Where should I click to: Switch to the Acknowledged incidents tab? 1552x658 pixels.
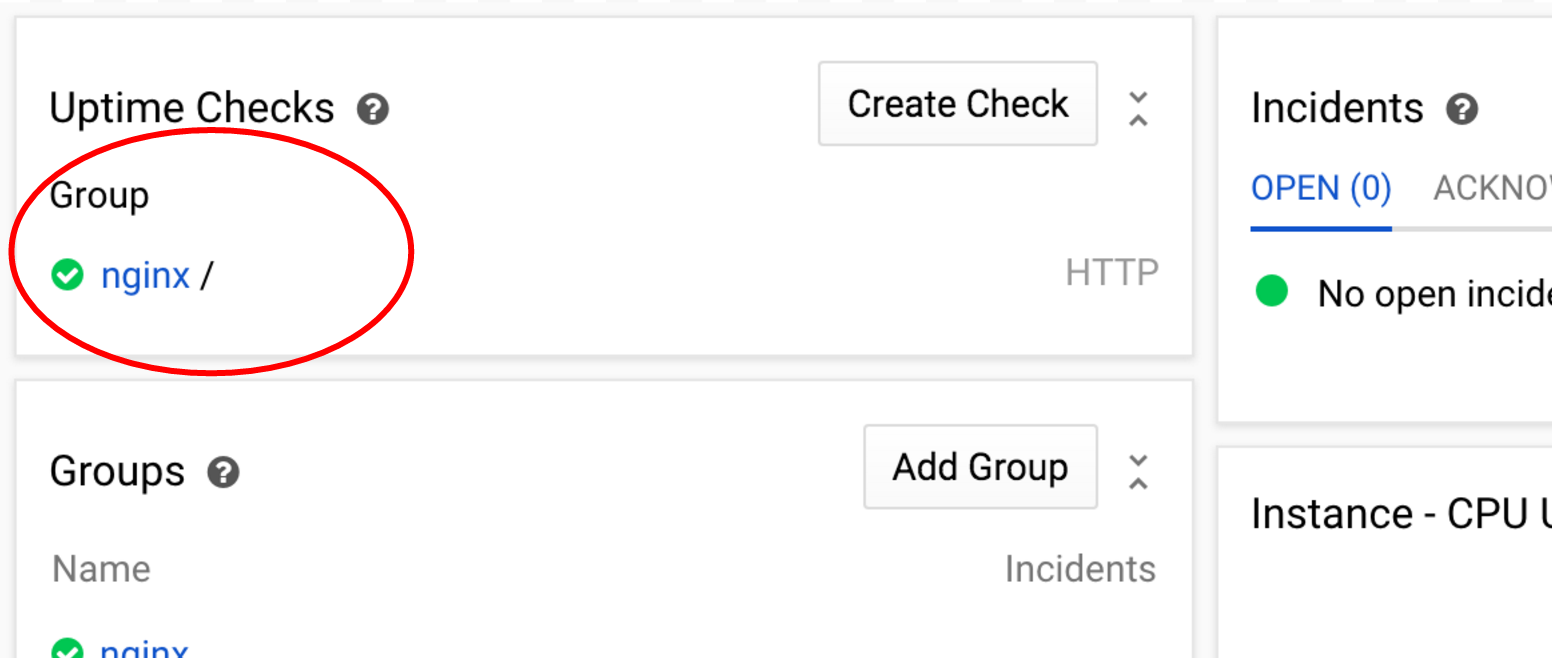1492,188
